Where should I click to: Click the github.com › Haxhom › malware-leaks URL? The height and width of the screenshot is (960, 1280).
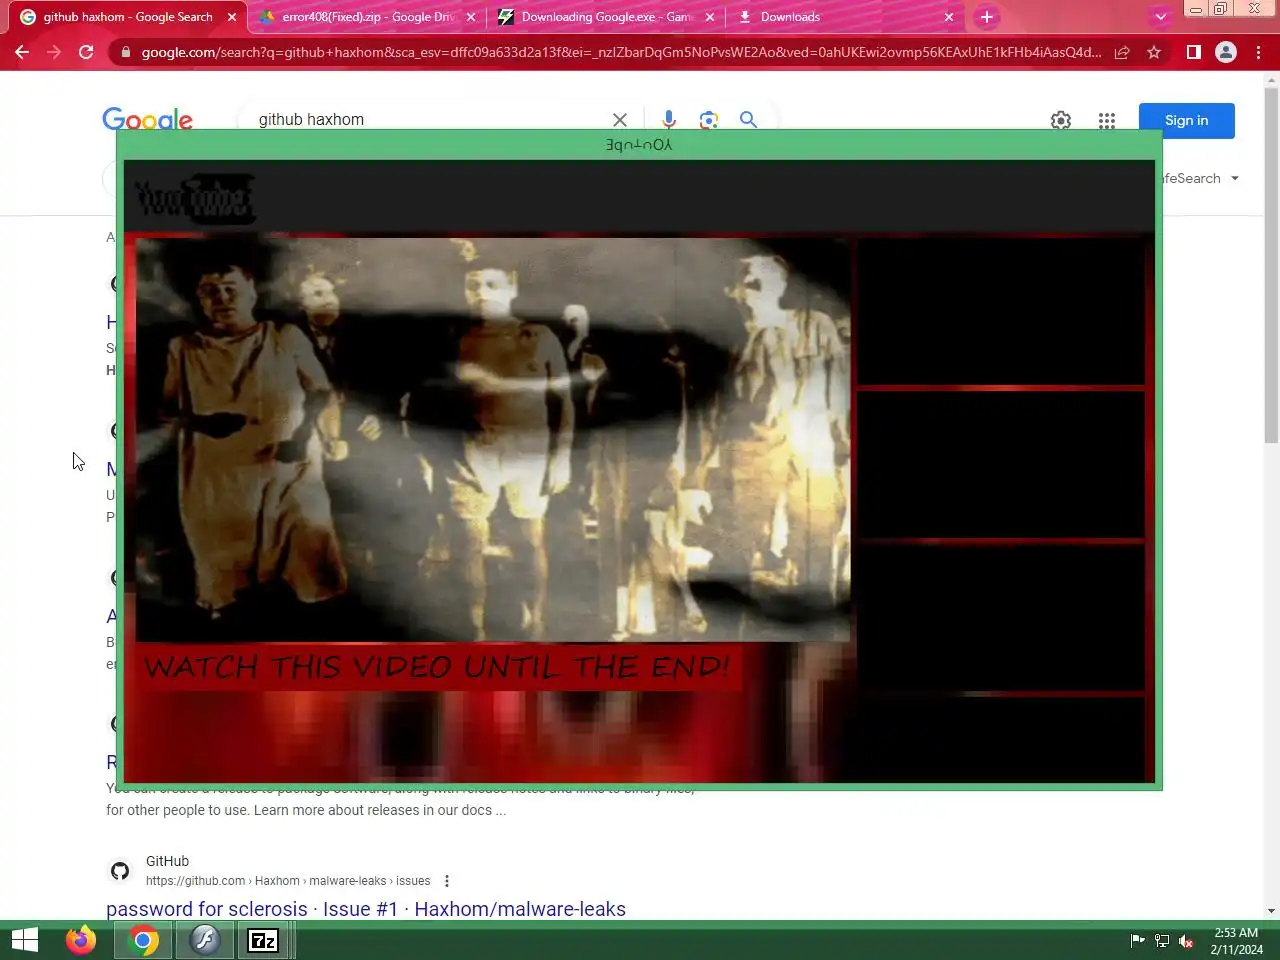click(x=288, y=881)
